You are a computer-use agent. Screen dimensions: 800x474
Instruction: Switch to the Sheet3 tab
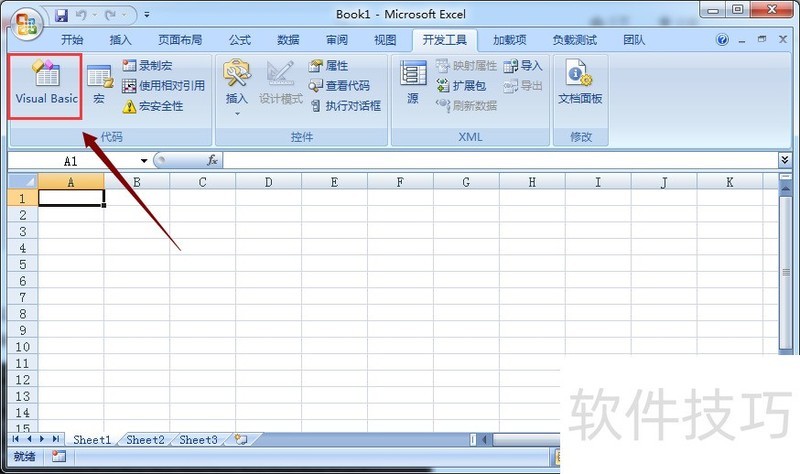pos(198,440)
